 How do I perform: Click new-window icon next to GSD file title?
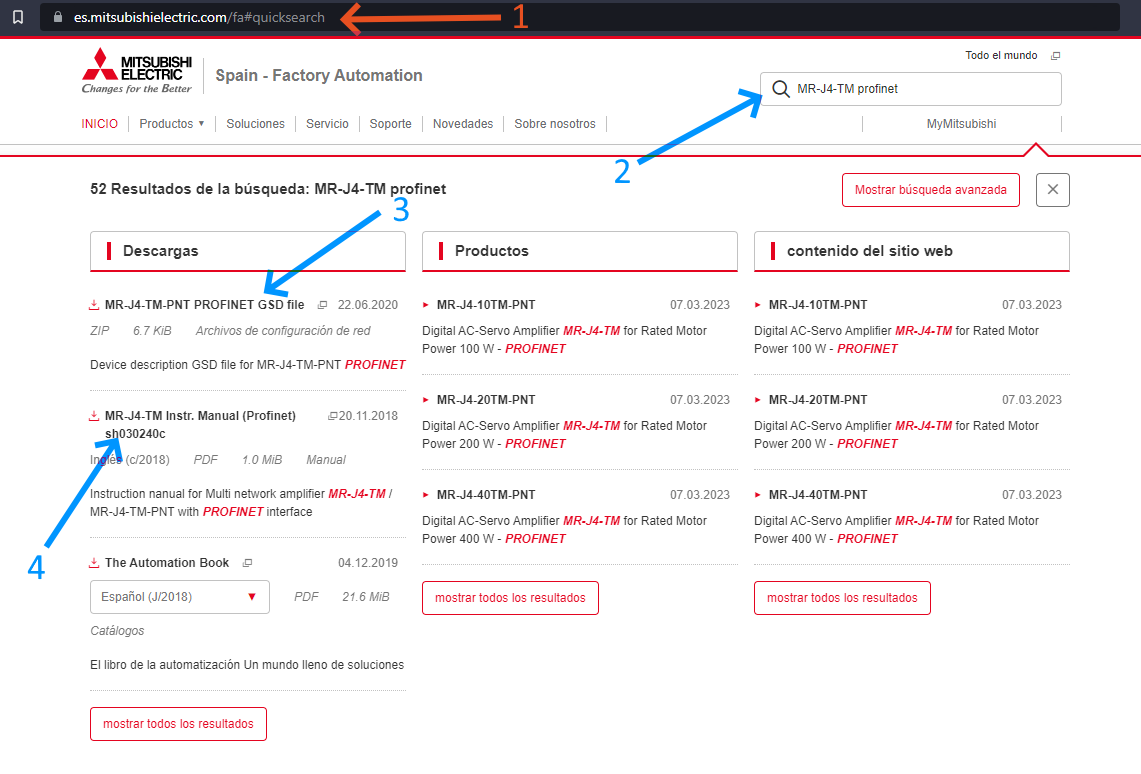(322, 306)
